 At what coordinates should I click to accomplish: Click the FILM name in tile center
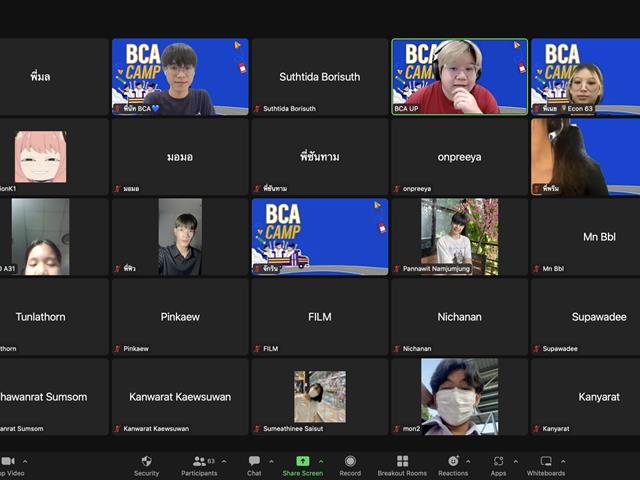pos(320,317)
